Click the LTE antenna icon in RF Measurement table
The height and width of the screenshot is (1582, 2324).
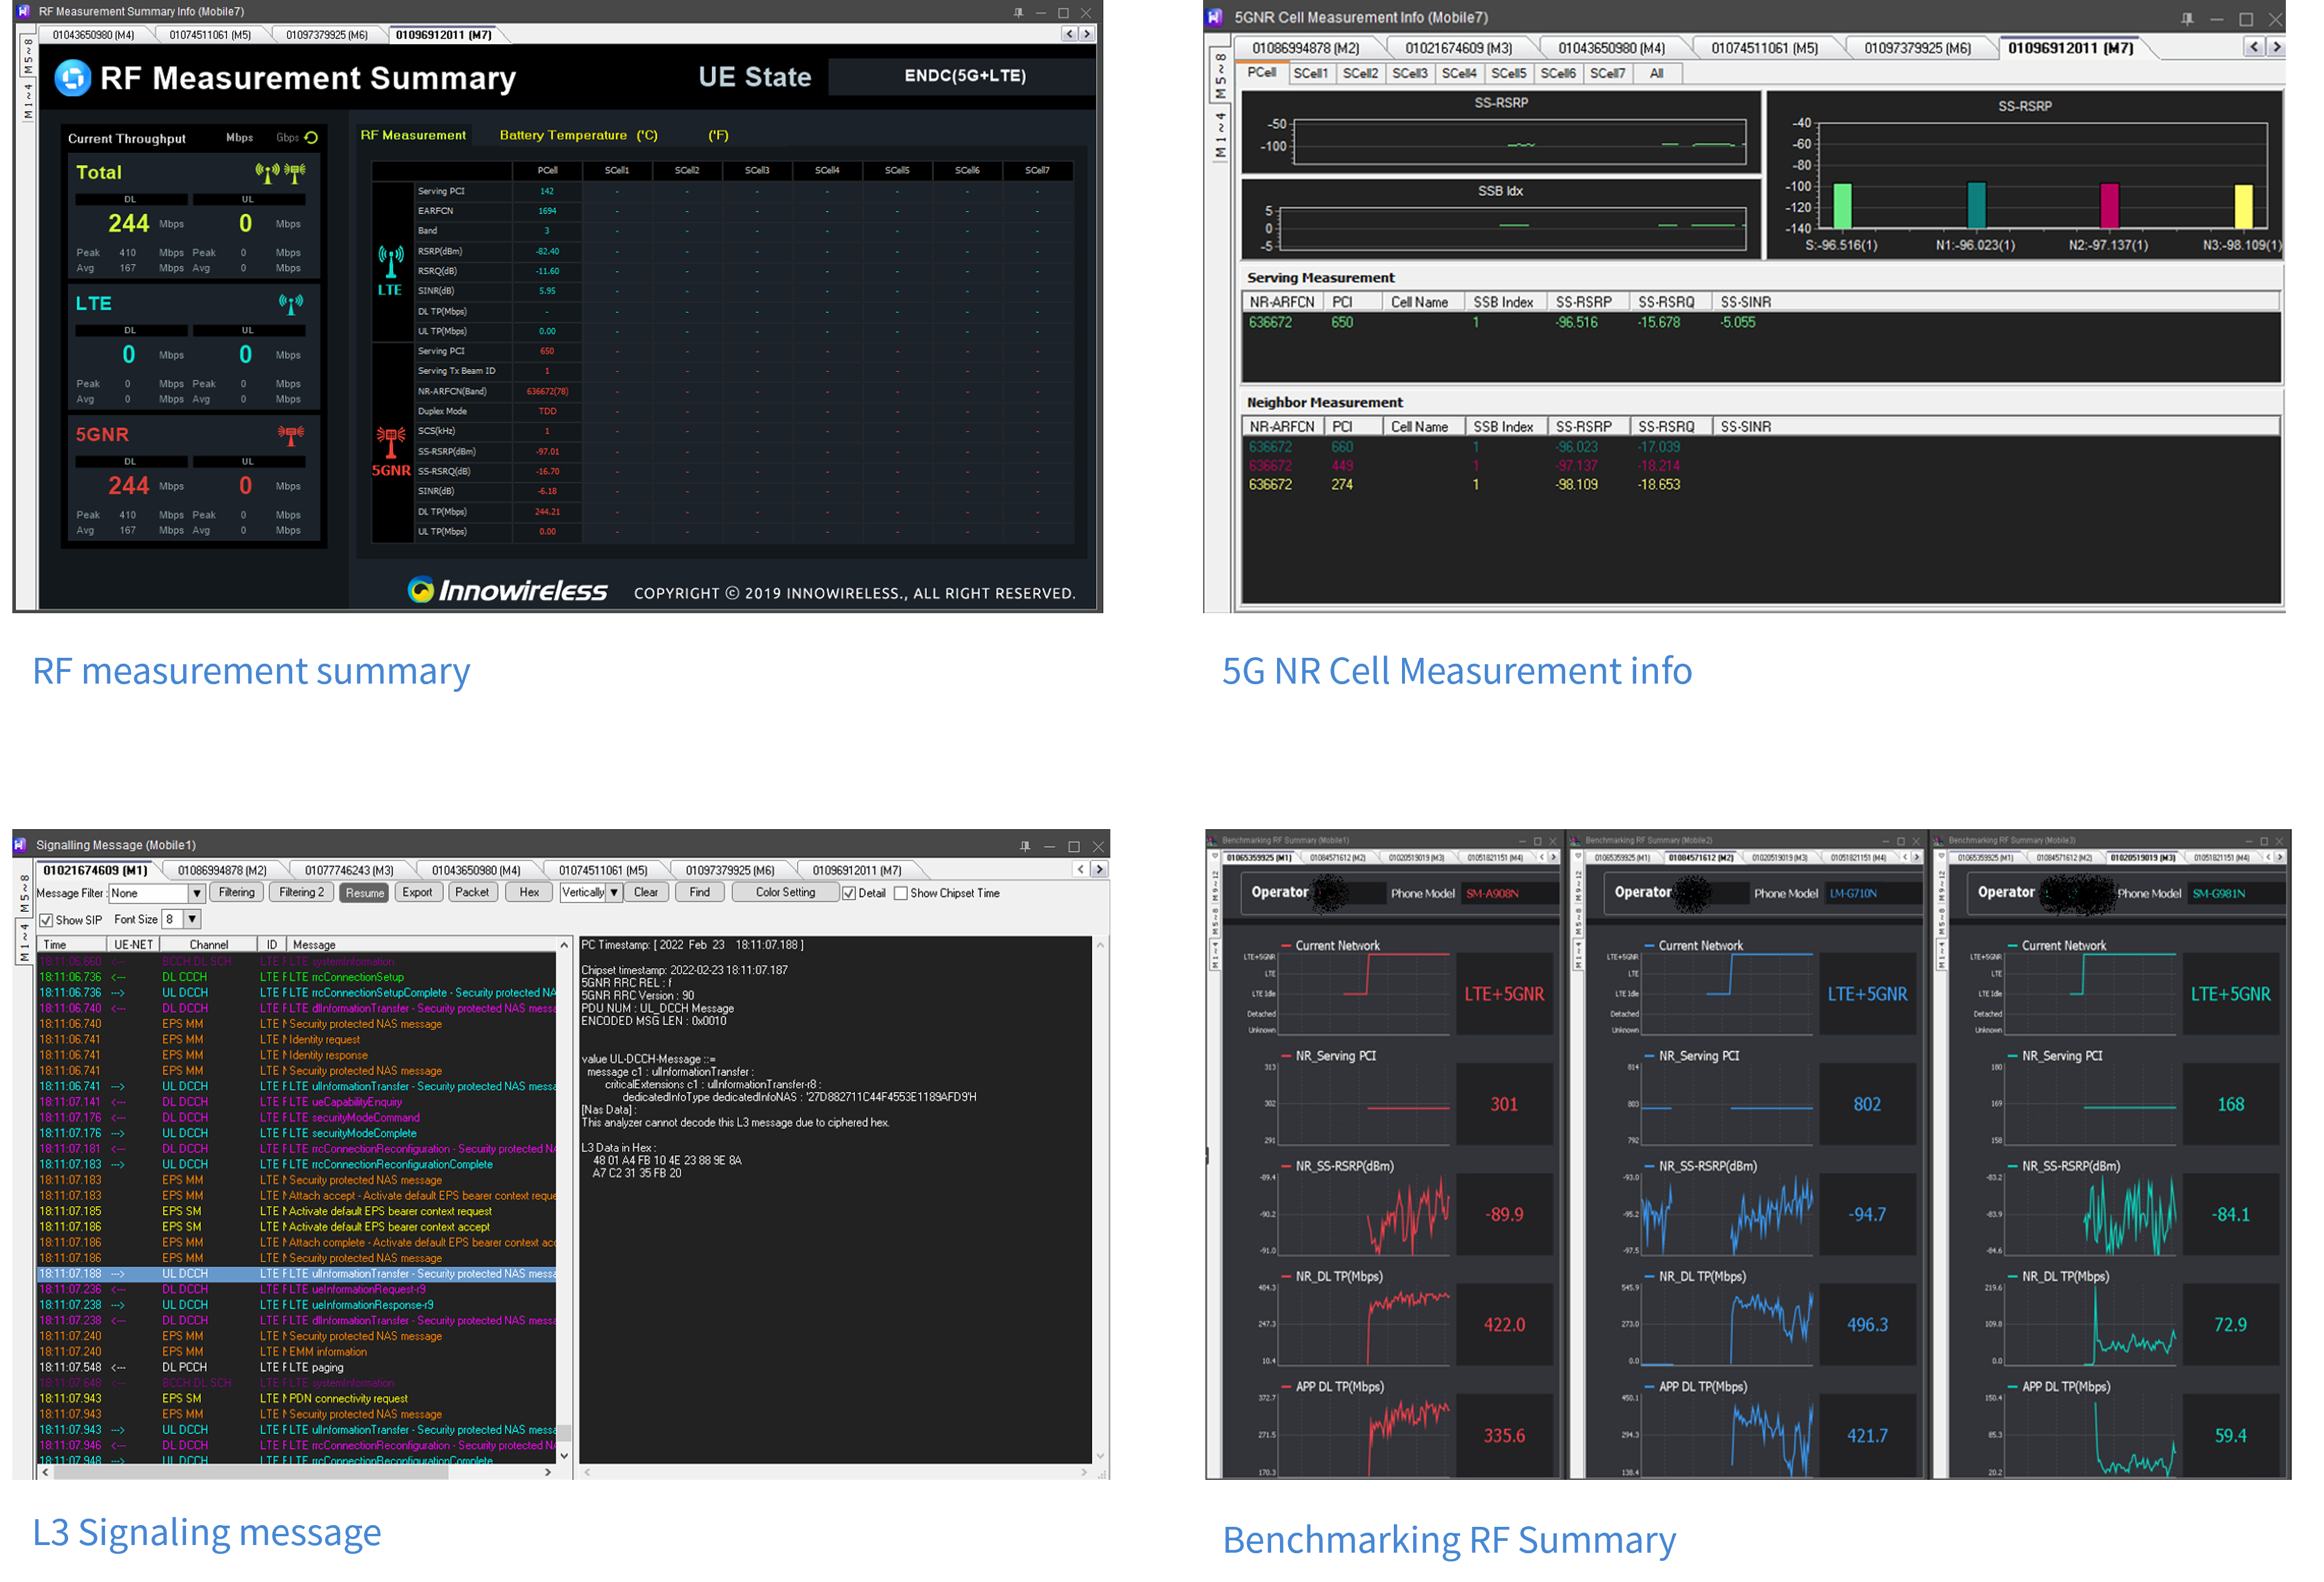pyautogui.click(x=391, y=262)
